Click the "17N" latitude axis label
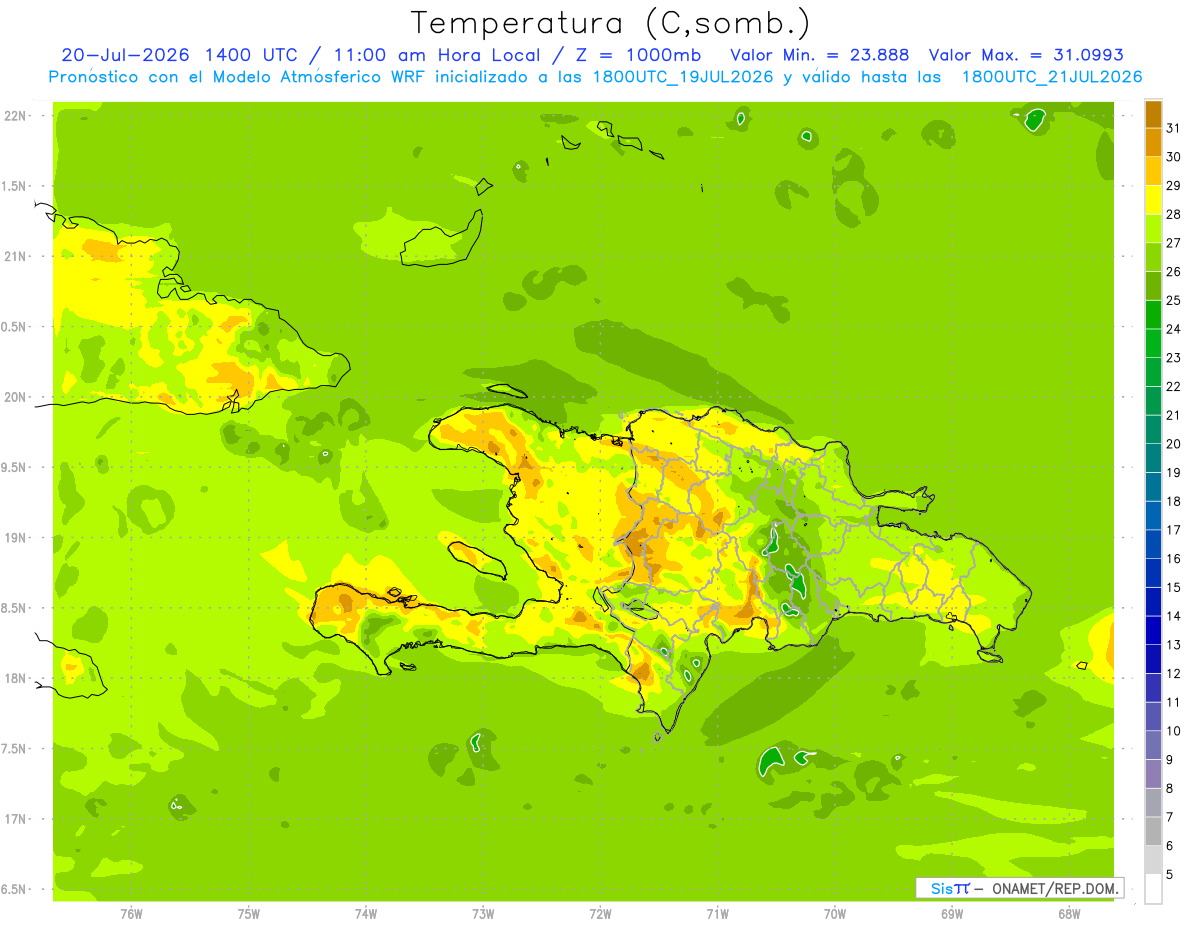Screen dimensions: 1200x927 (16, 819)
